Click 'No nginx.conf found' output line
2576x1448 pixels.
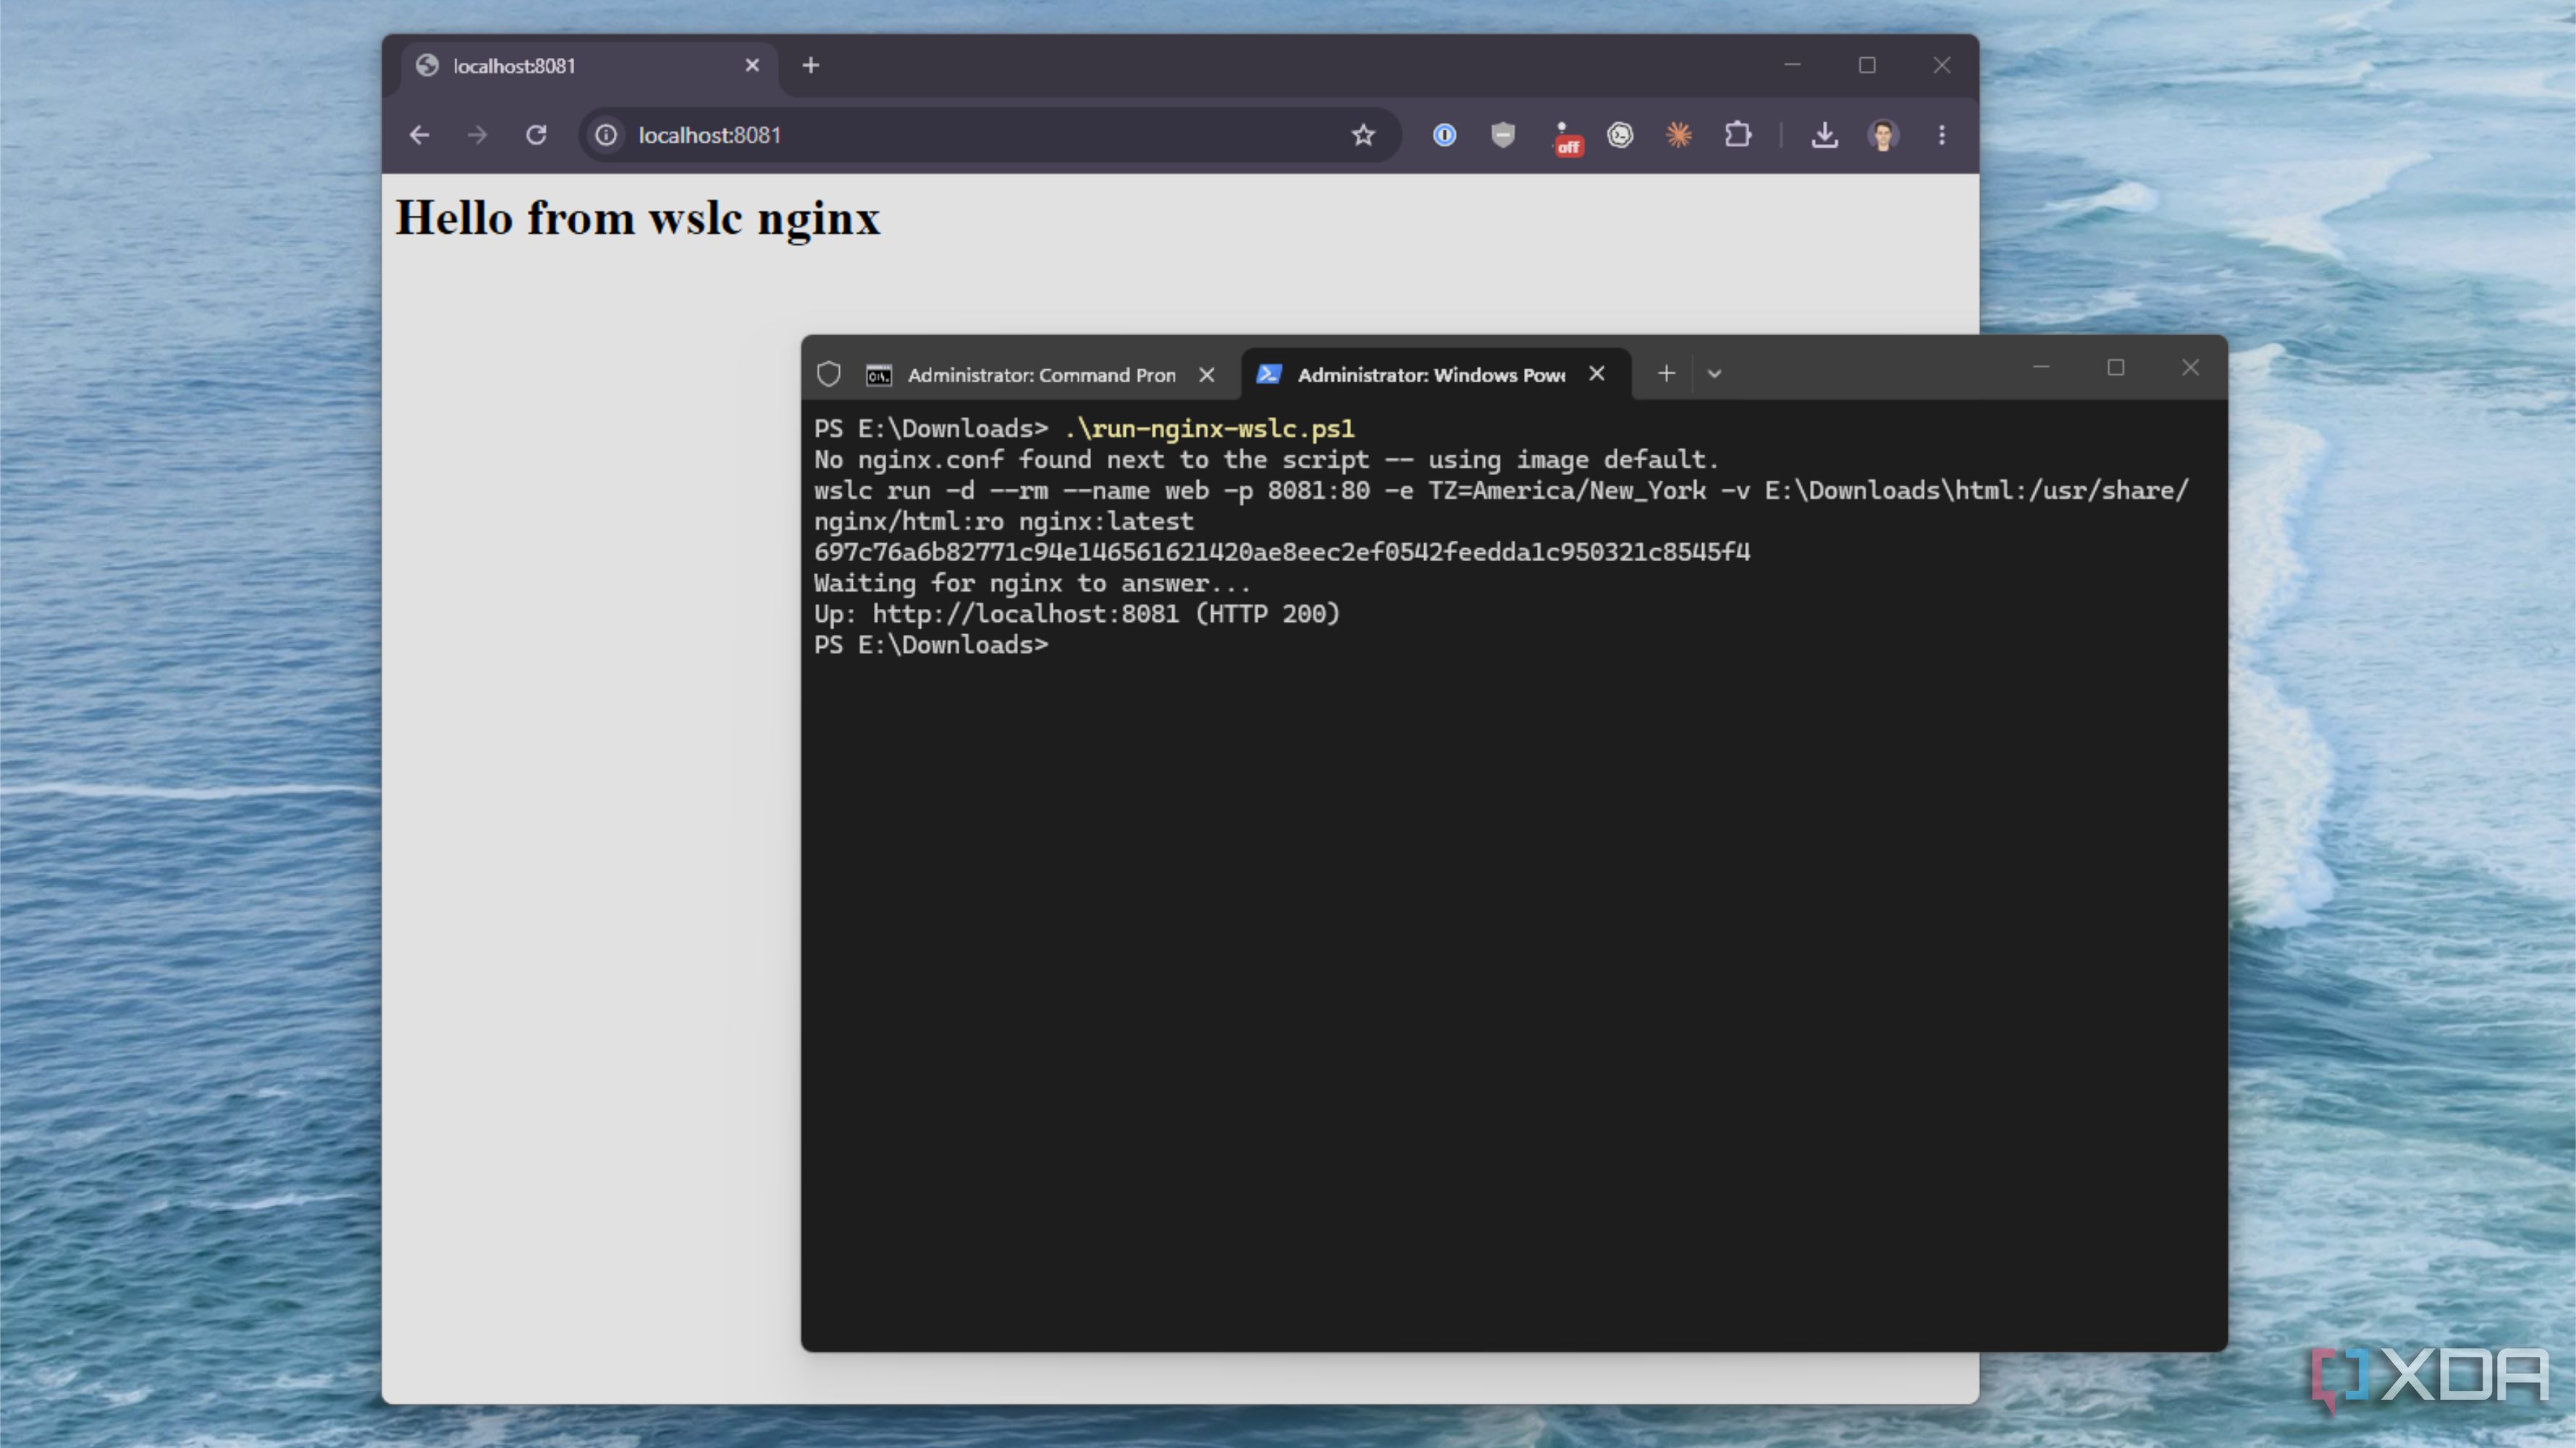(x=1266, y=460)
